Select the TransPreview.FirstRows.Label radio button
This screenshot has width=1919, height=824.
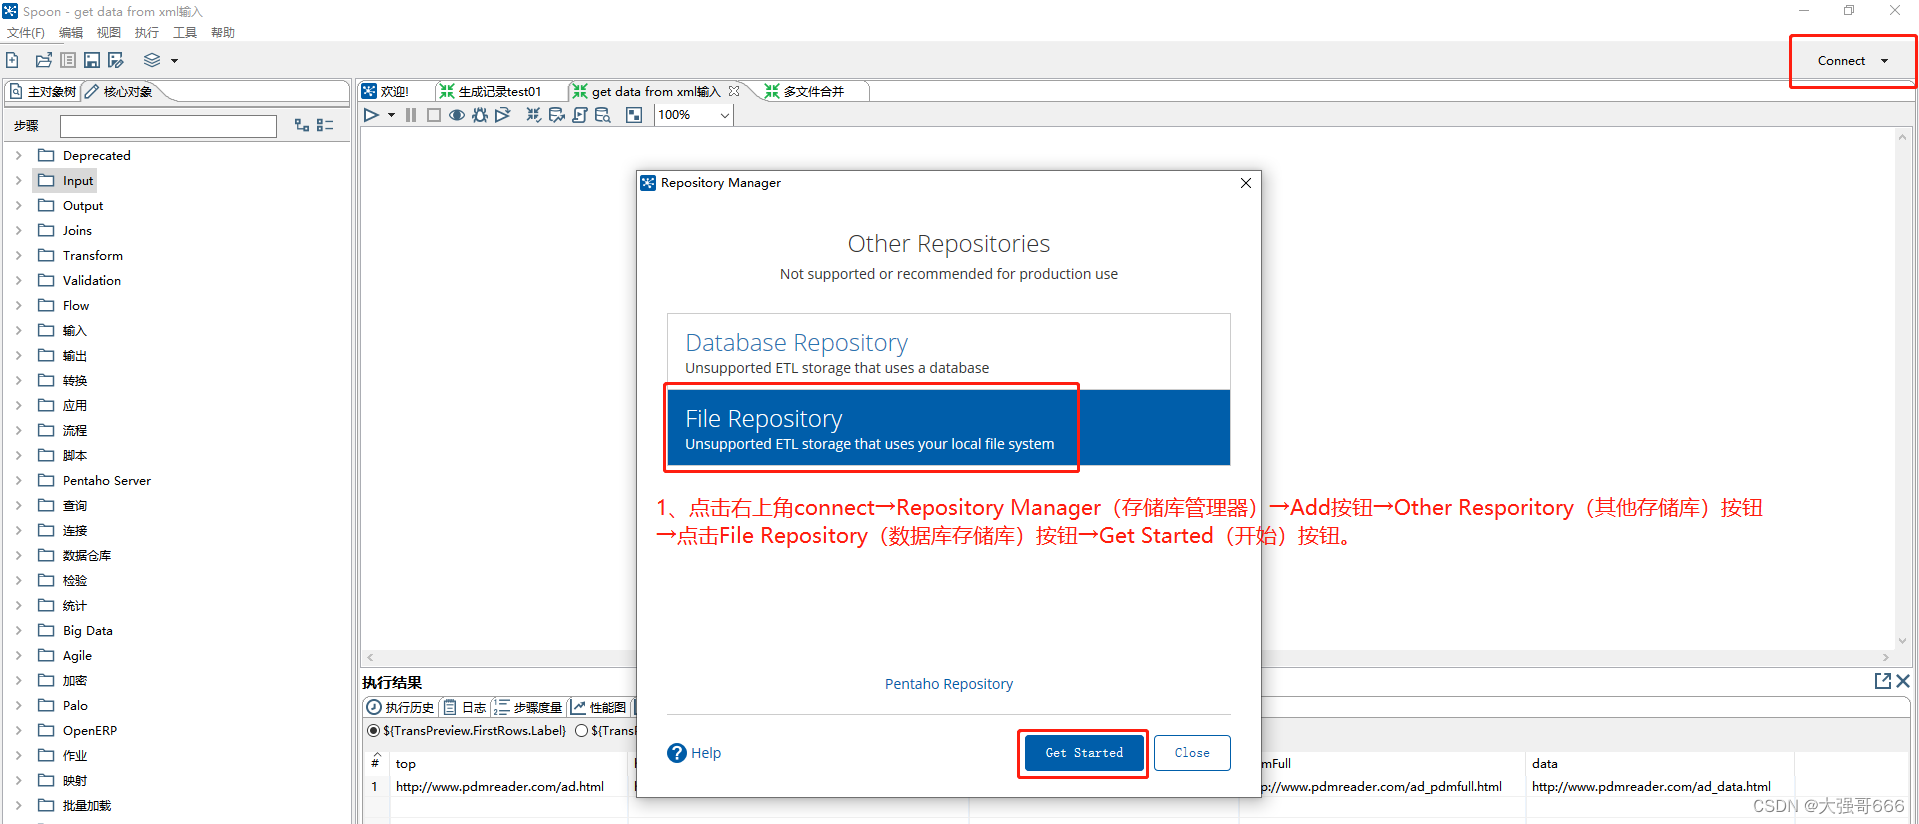(374, 731)
